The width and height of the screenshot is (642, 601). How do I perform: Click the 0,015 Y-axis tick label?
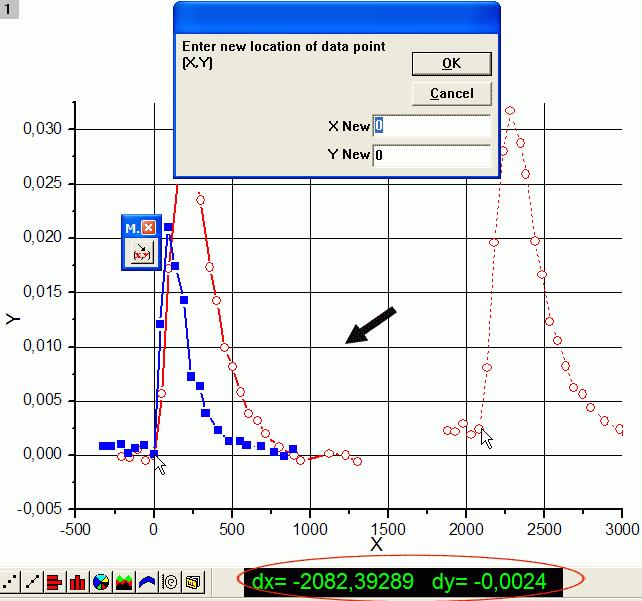pos(42,291)
